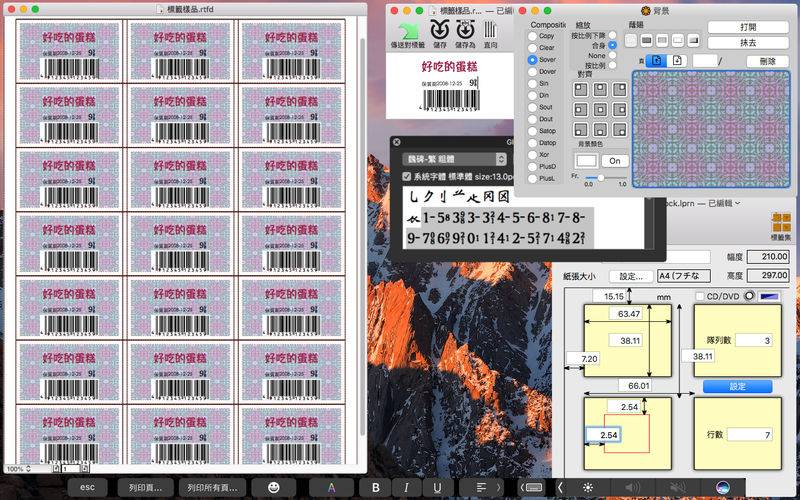Select the PlusD compositing radio button
Screen dimensions: 800x500
[x=533, y=167]
